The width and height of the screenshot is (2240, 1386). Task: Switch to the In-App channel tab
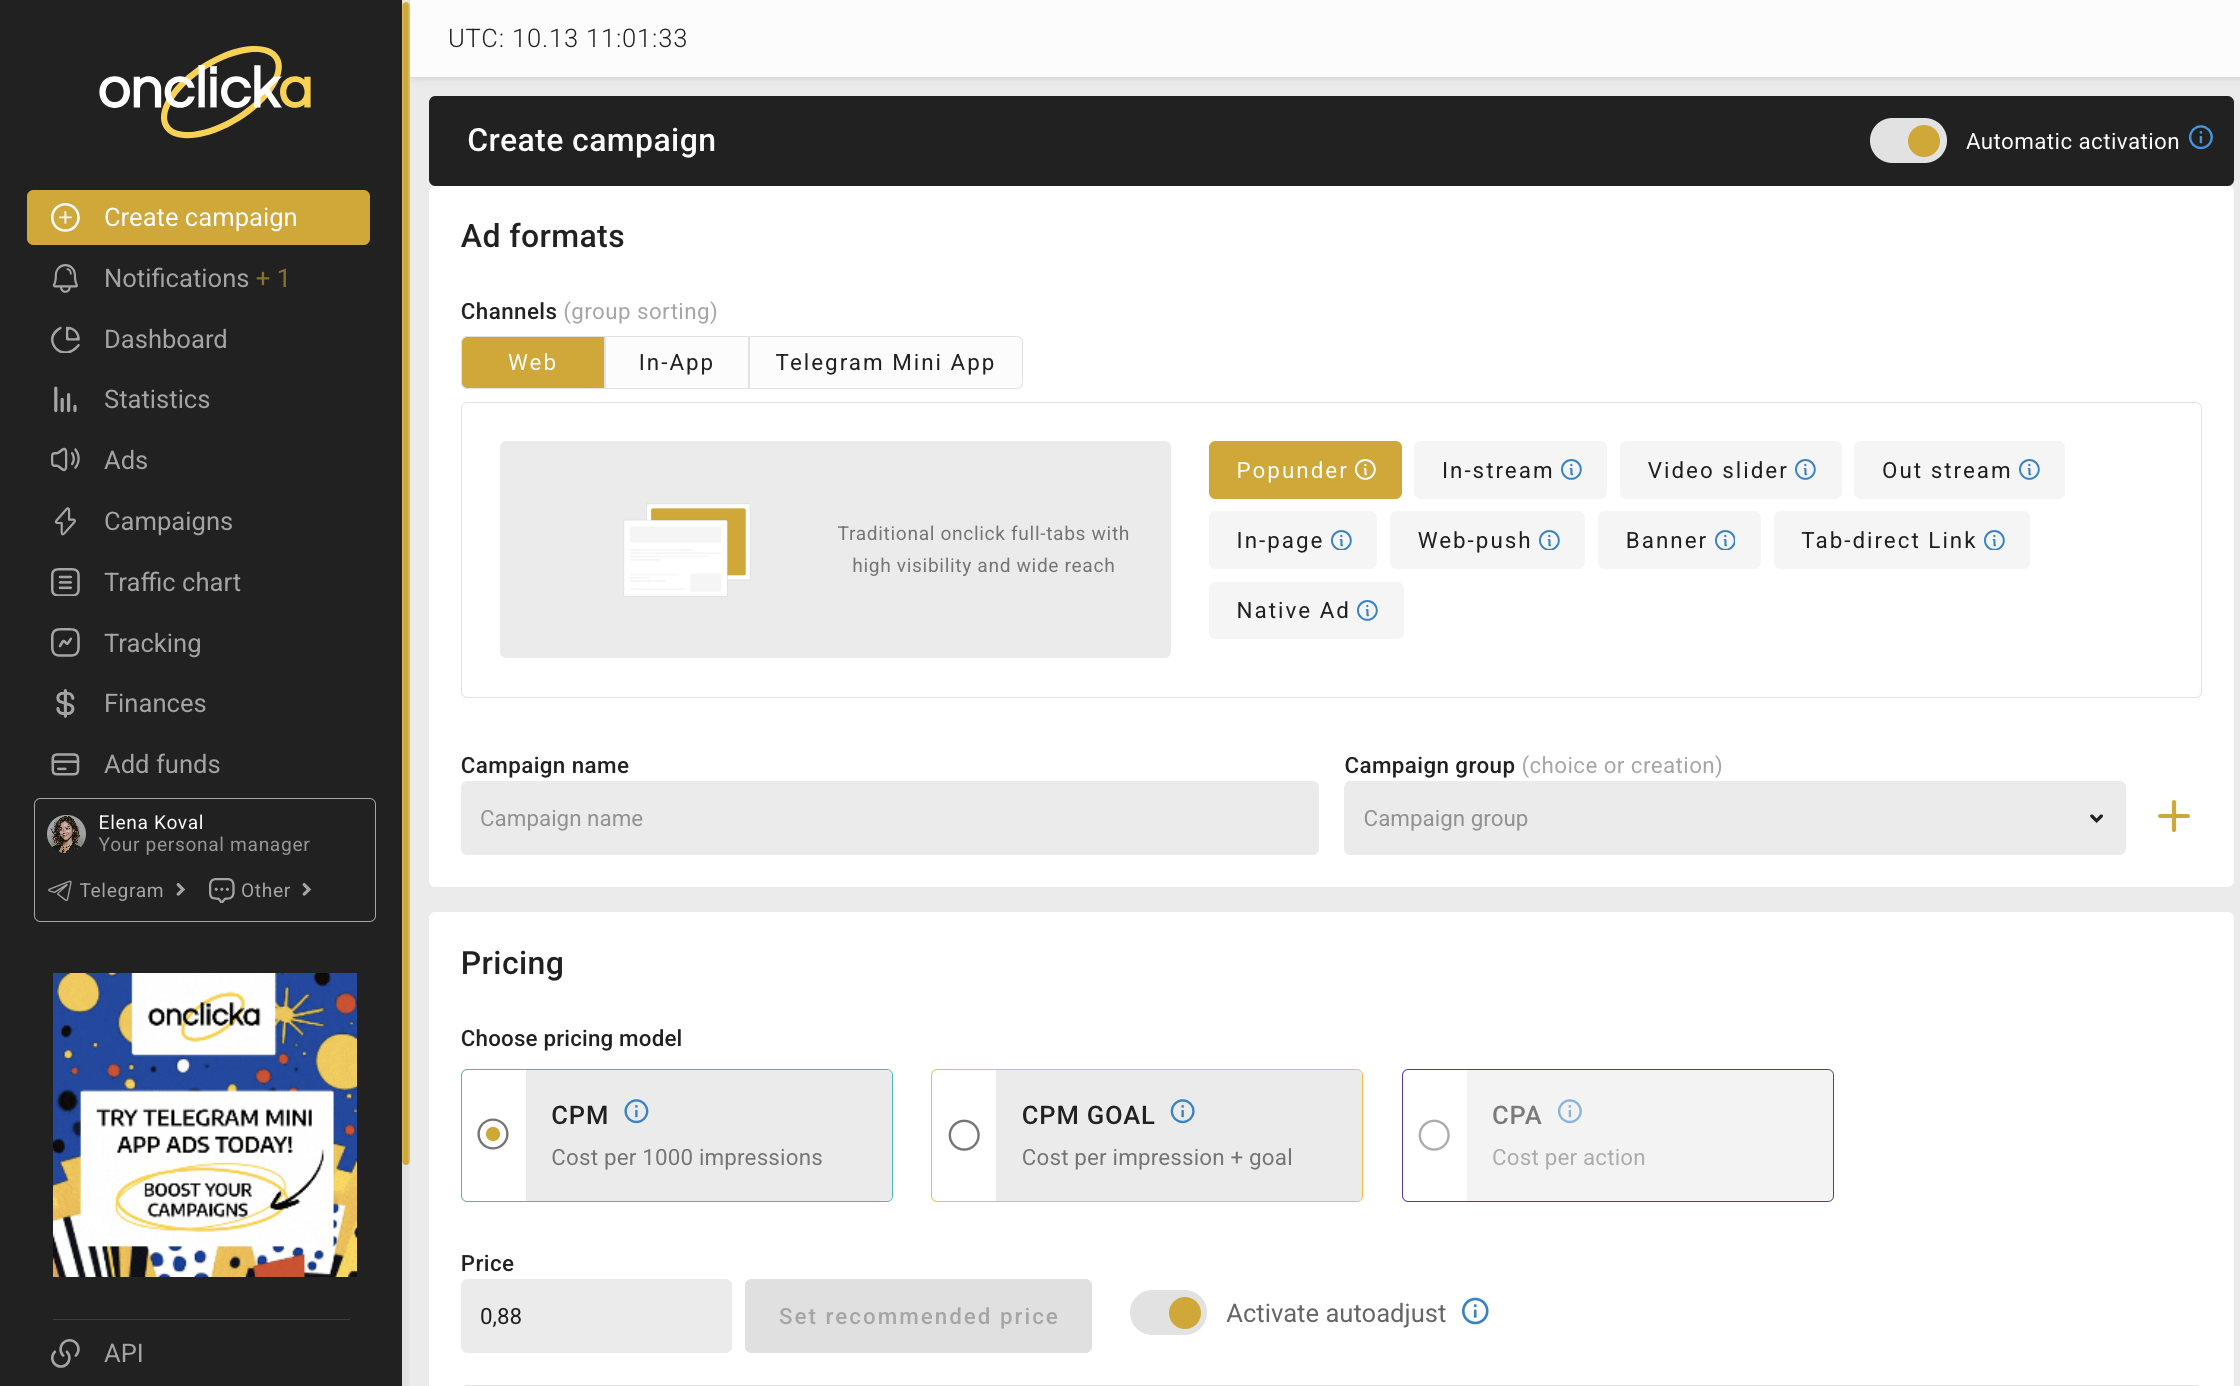[676, 363]
